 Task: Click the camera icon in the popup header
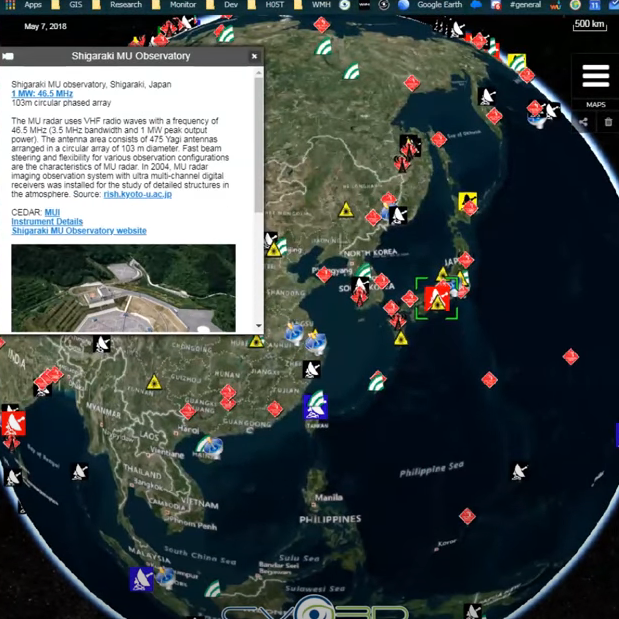(8, 56)
